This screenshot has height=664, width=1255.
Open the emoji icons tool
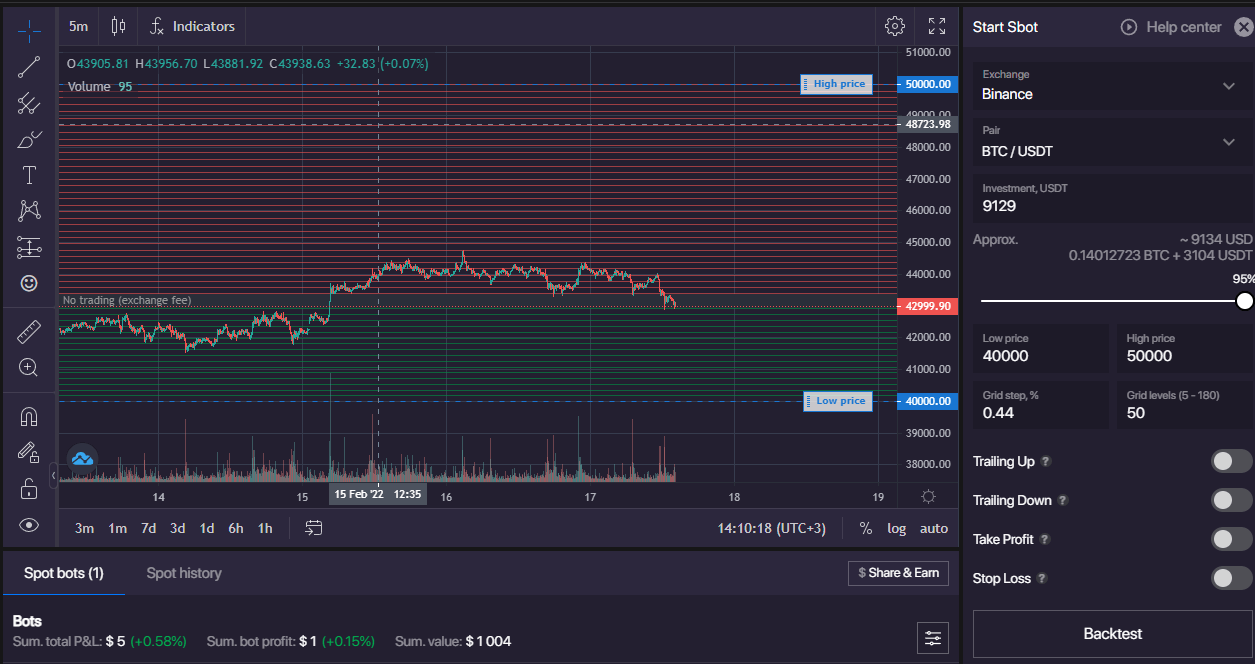[29, 284]
